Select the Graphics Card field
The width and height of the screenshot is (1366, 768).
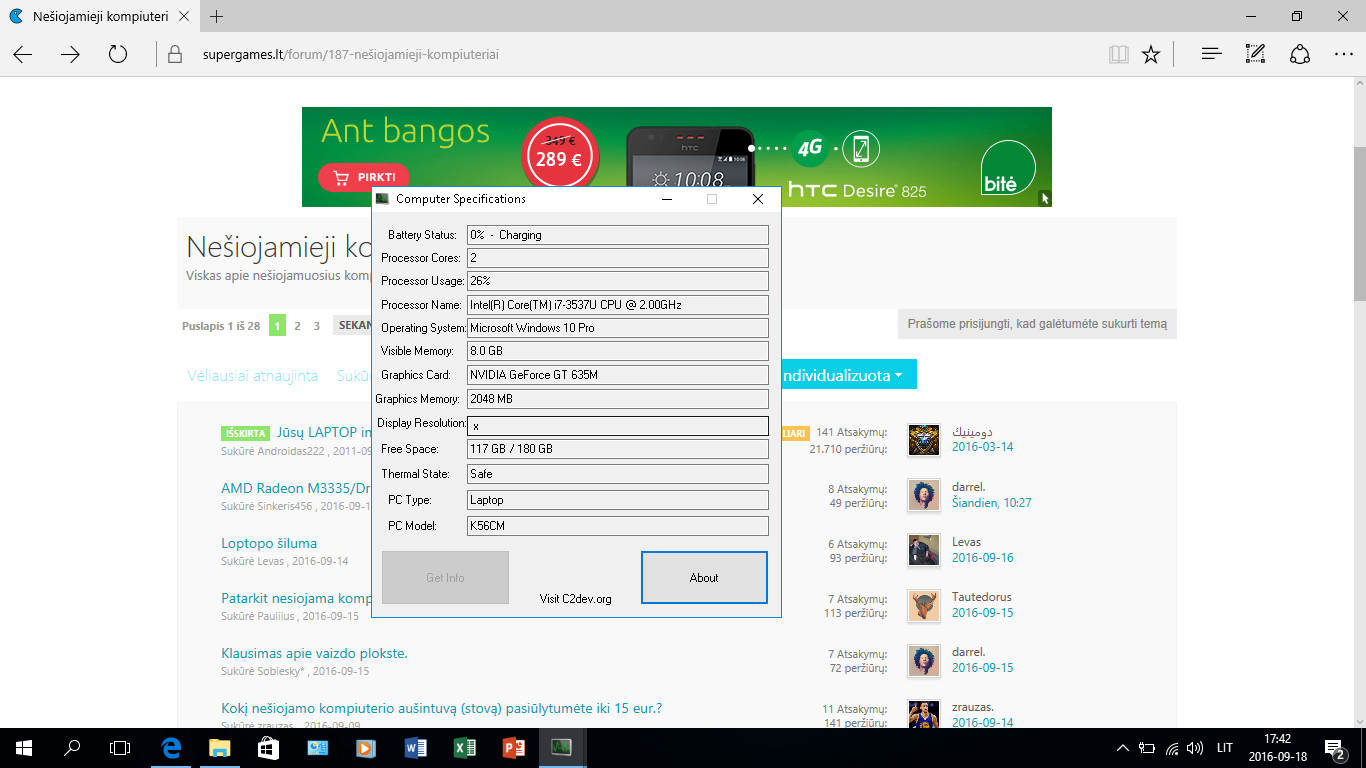pos(617,375)
